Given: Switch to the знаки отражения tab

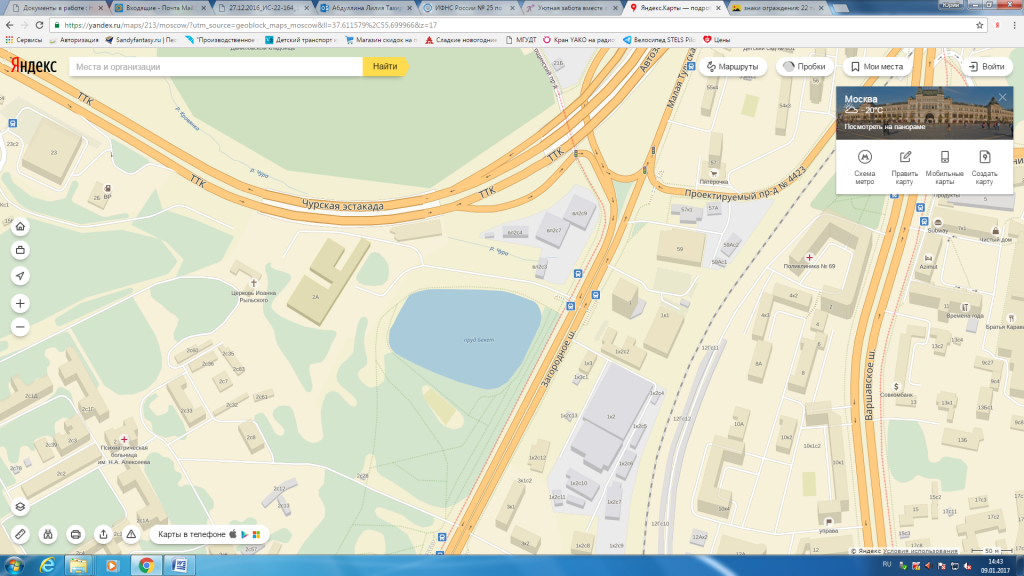Looking at the screenshot, I should pos(778,8).
